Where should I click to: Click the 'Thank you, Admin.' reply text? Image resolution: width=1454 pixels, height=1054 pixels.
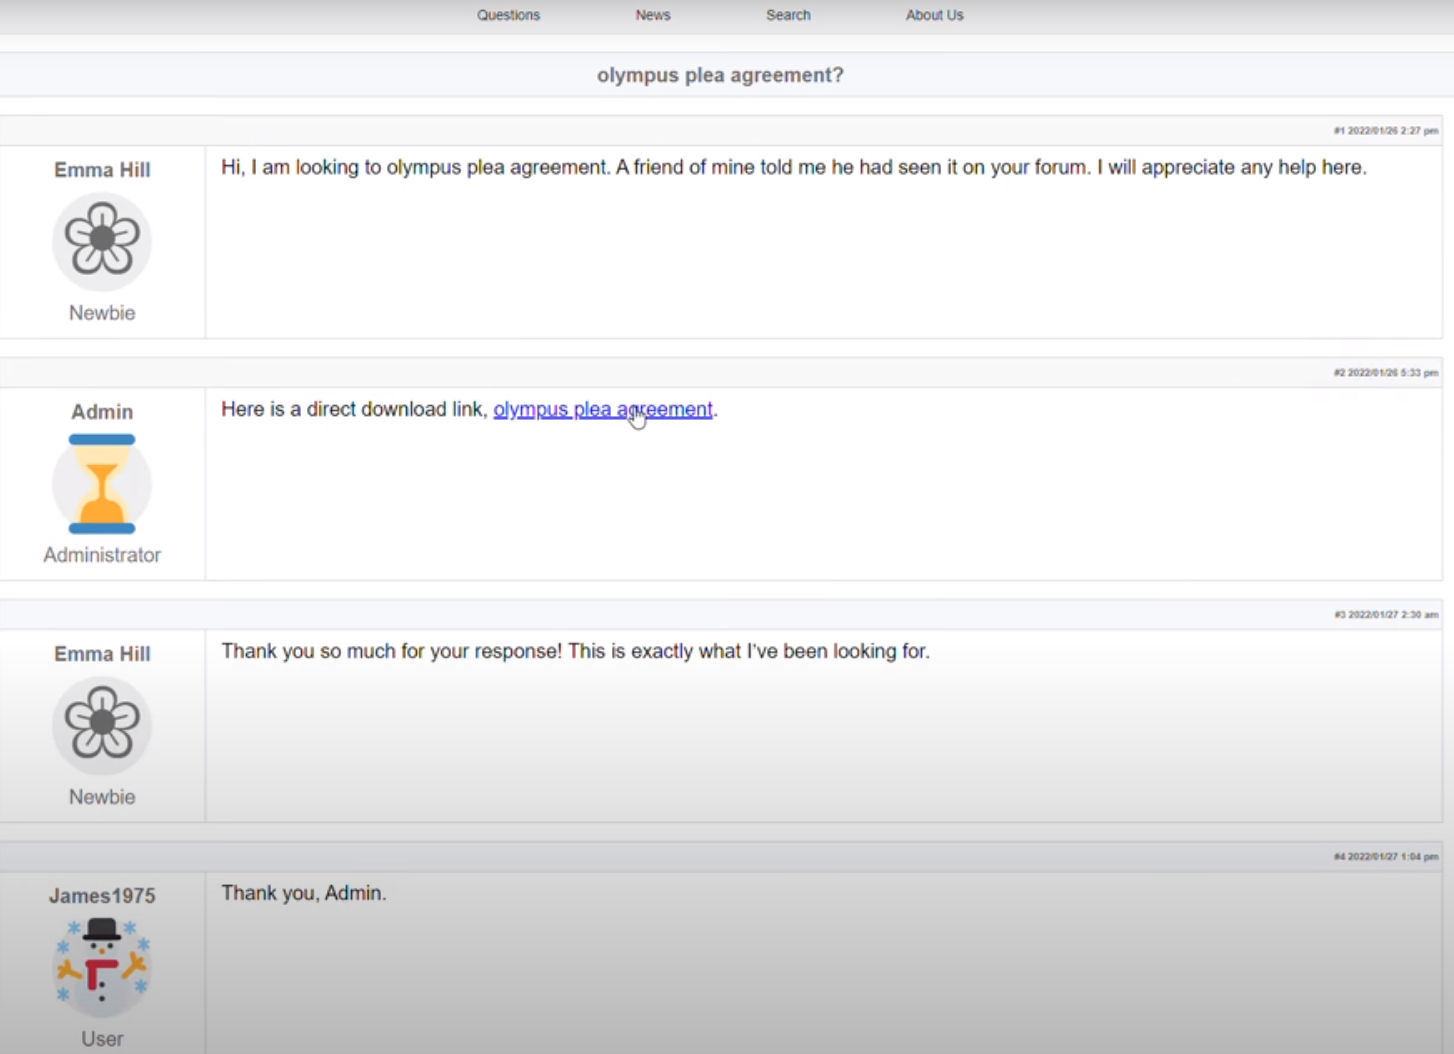[x=303, y=893]
